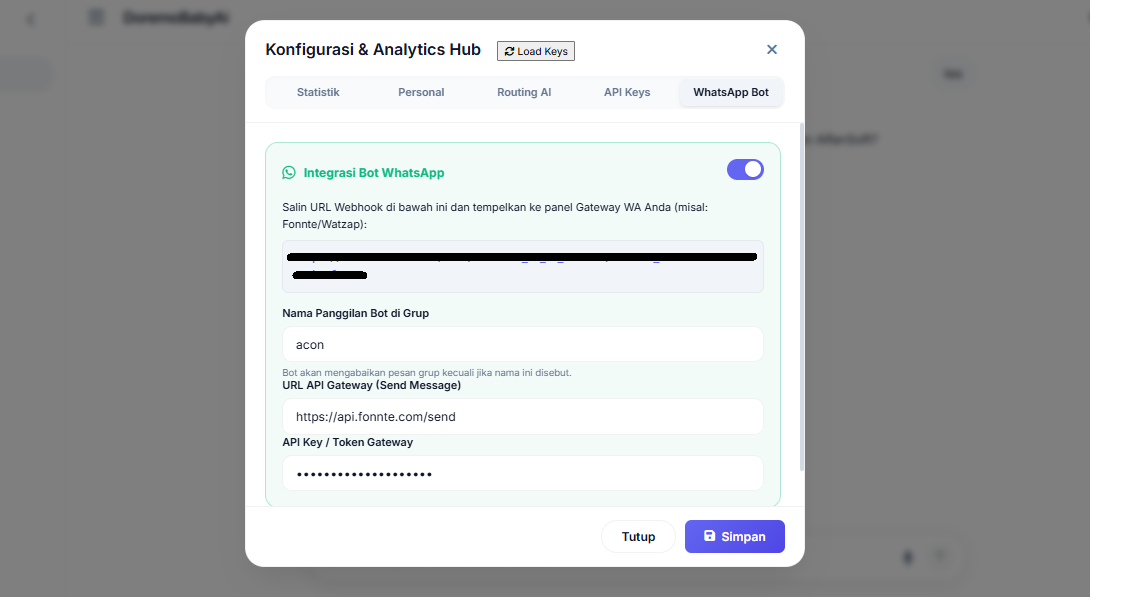Close the Konfigurasi & Analytics Hub dialog
The height and width of the screenshot is (616, 1128).
point(772,50)
